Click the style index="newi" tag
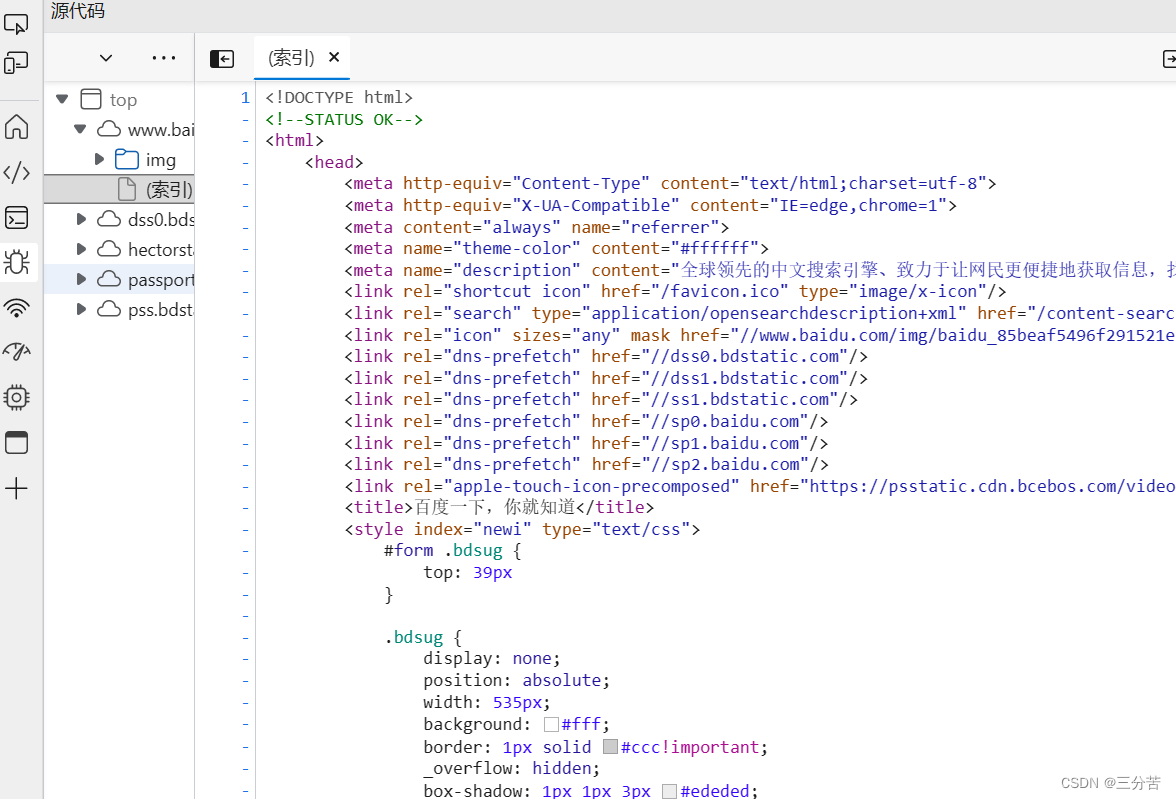1176x799 pixels. tap(522, 530)
